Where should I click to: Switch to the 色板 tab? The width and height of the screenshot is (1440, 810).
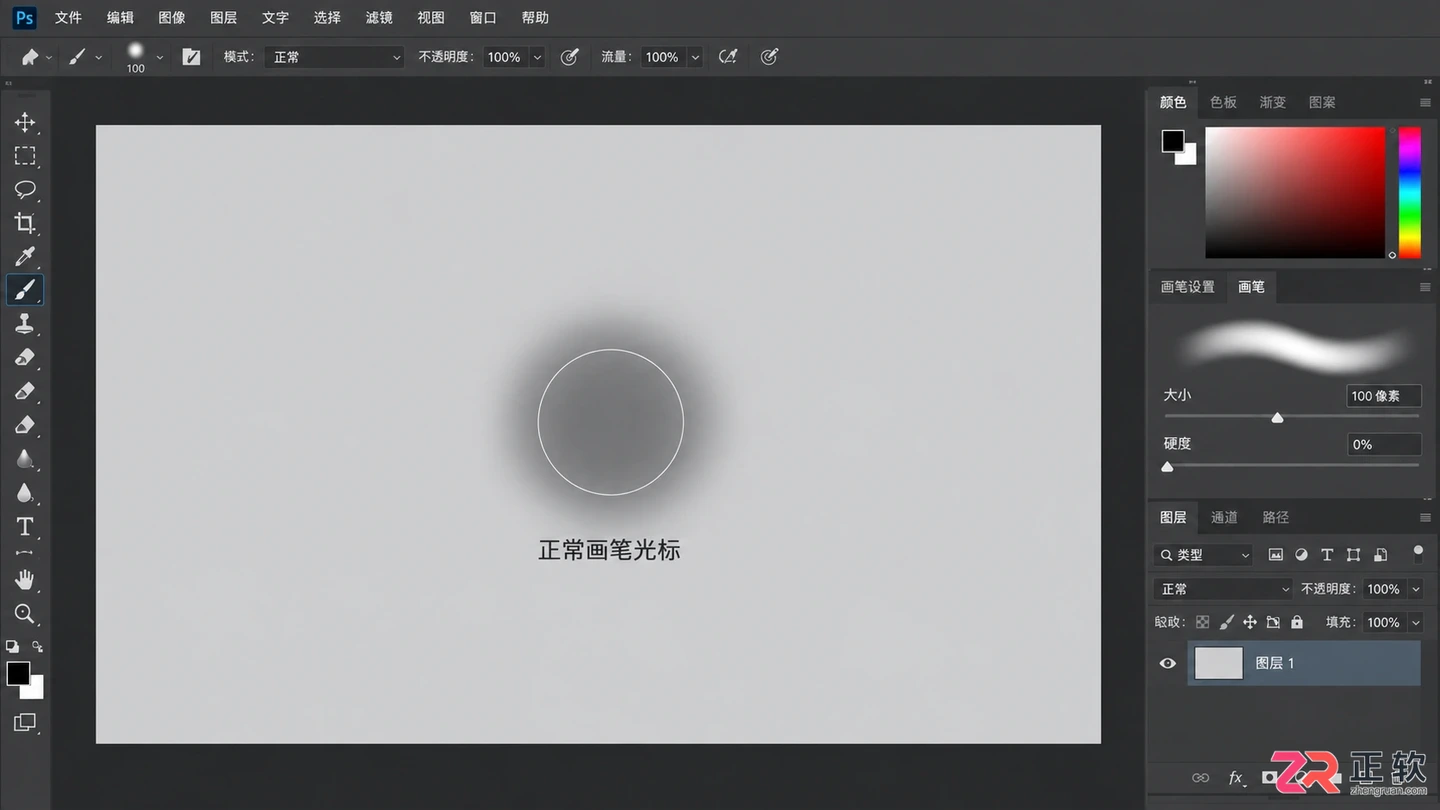1223,102
